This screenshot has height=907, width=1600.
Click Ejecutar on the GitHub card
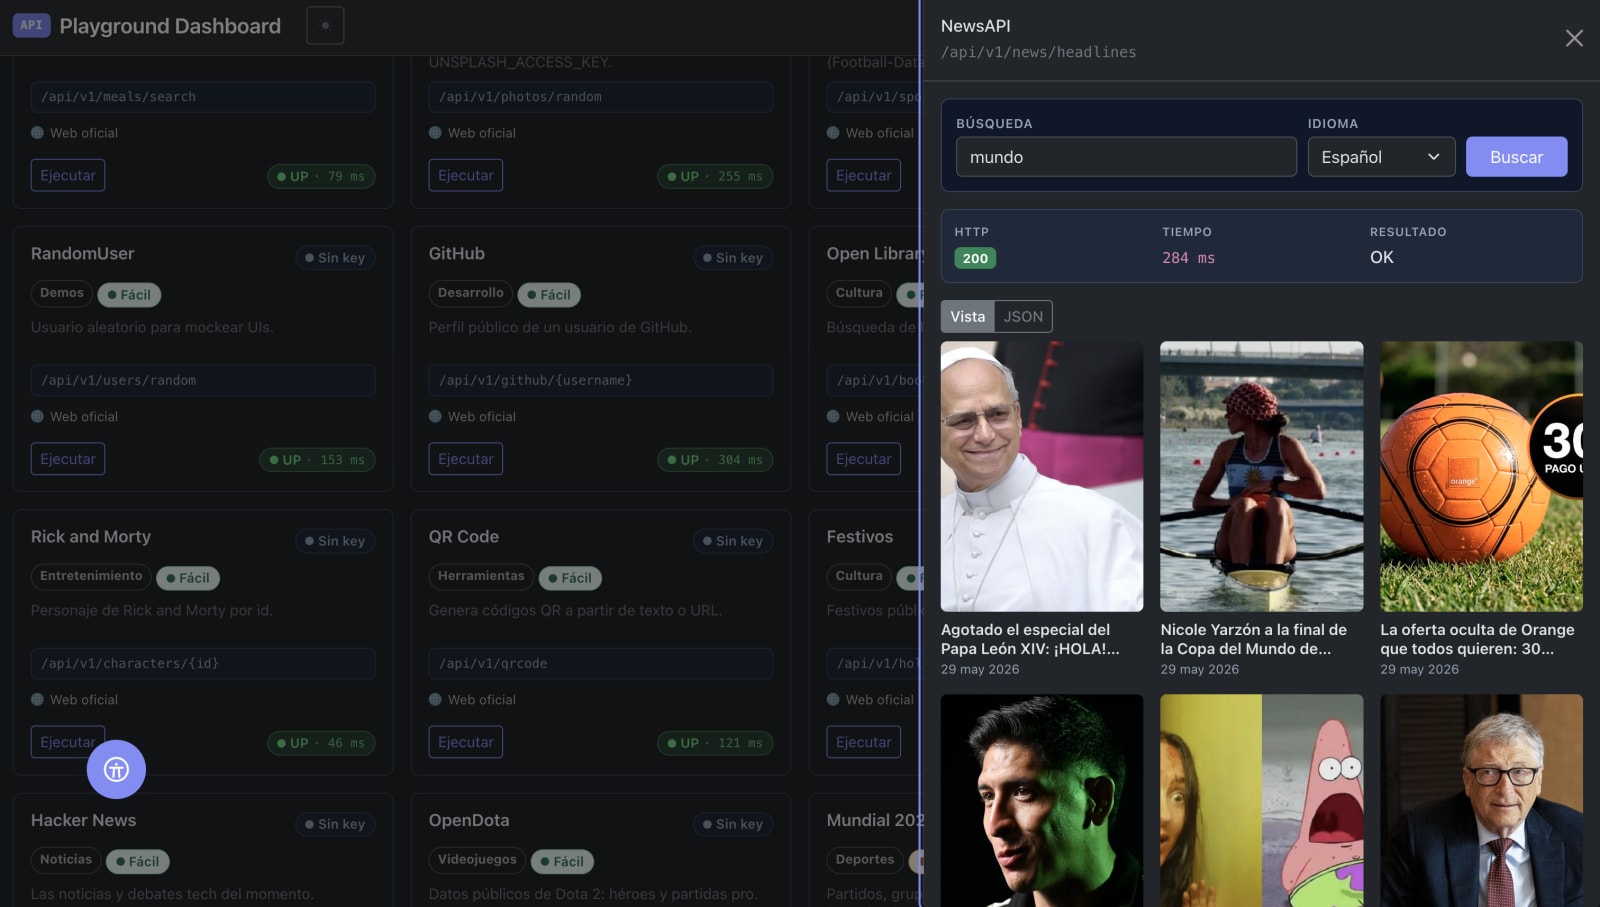(x=466, y=459)
